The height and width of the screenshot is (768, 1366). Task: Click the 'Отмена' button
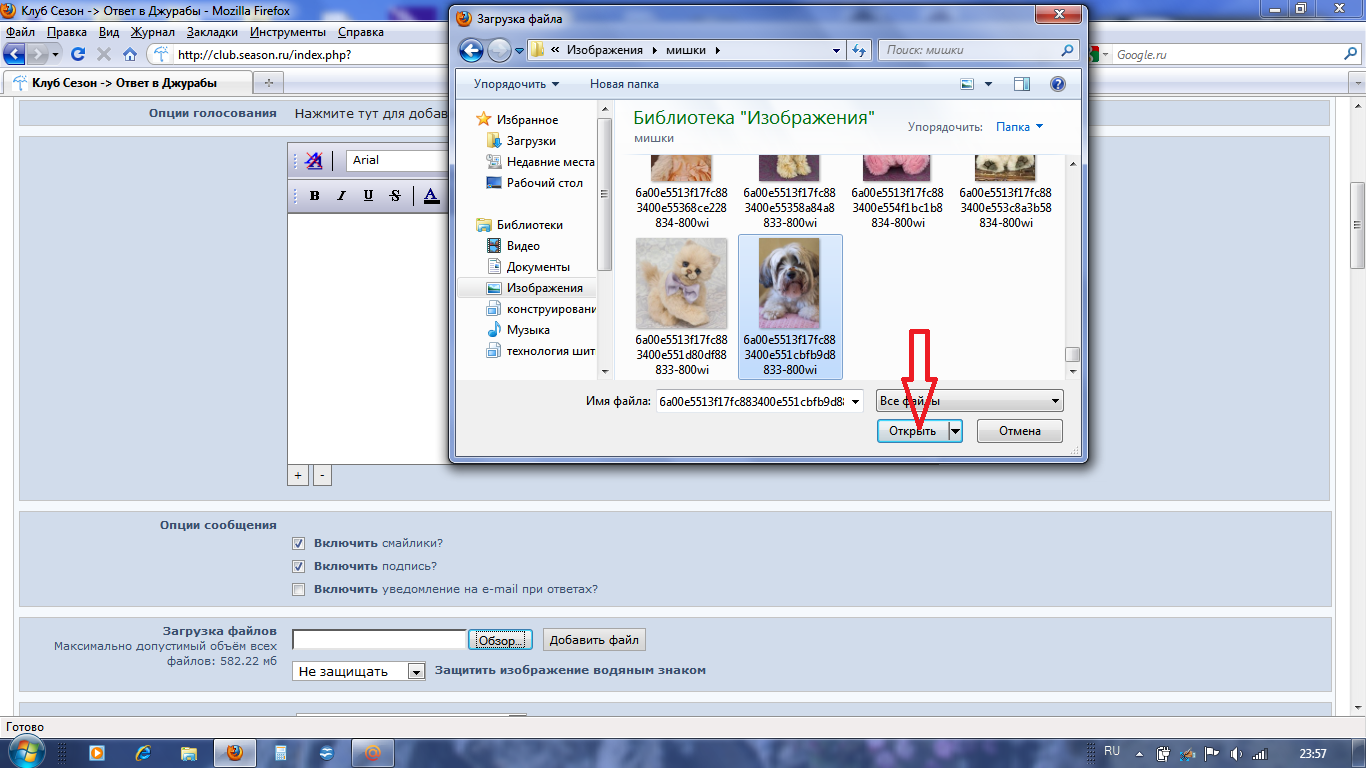coord(1019,431)
